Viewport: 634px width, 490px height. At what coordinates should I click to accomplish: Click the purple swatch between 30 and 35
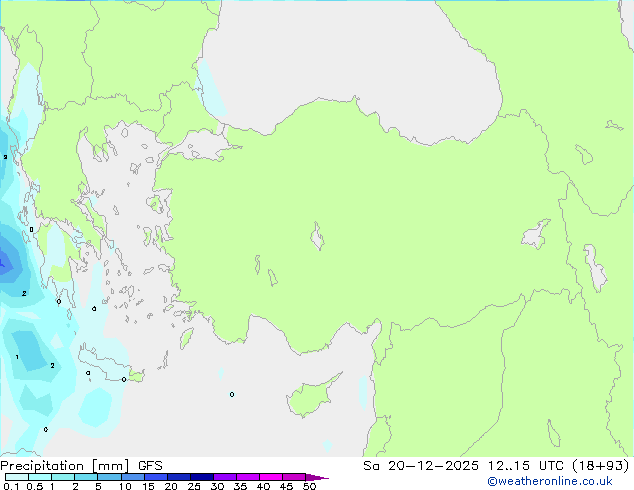(x=224, y=477)
